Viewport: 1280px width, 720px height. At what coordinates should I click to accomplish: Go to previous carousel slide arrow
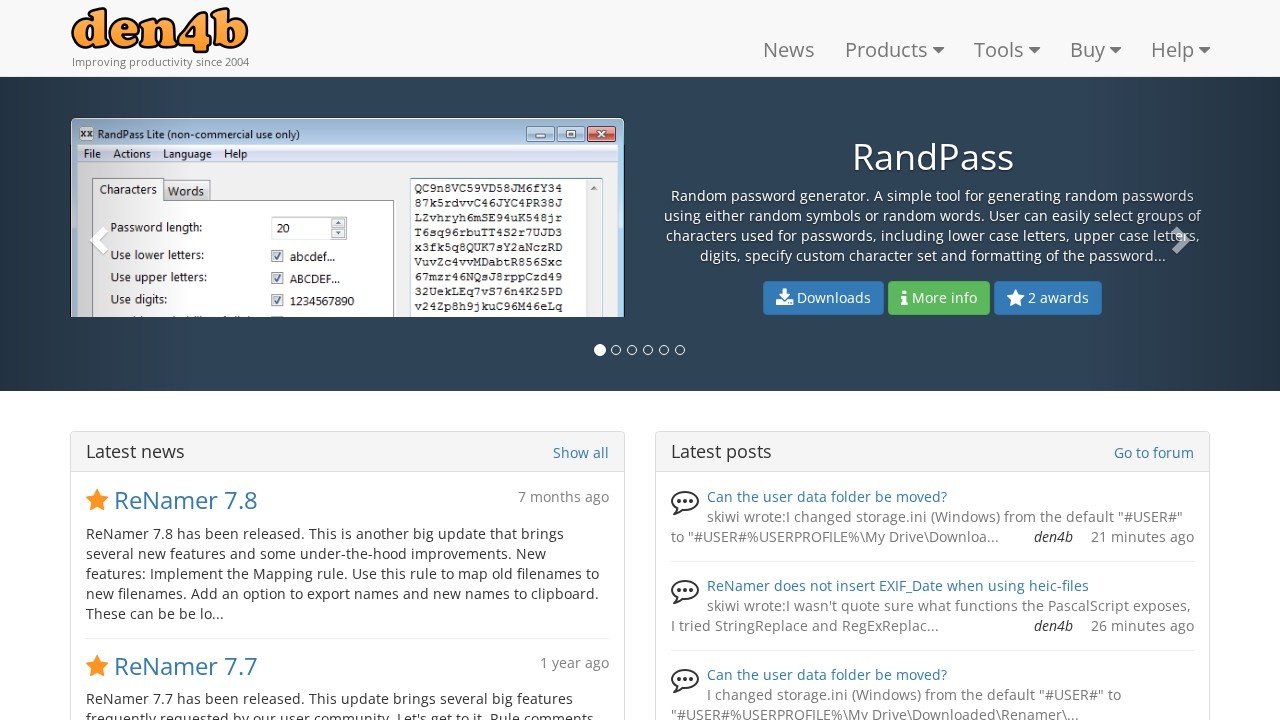(98, 240)
